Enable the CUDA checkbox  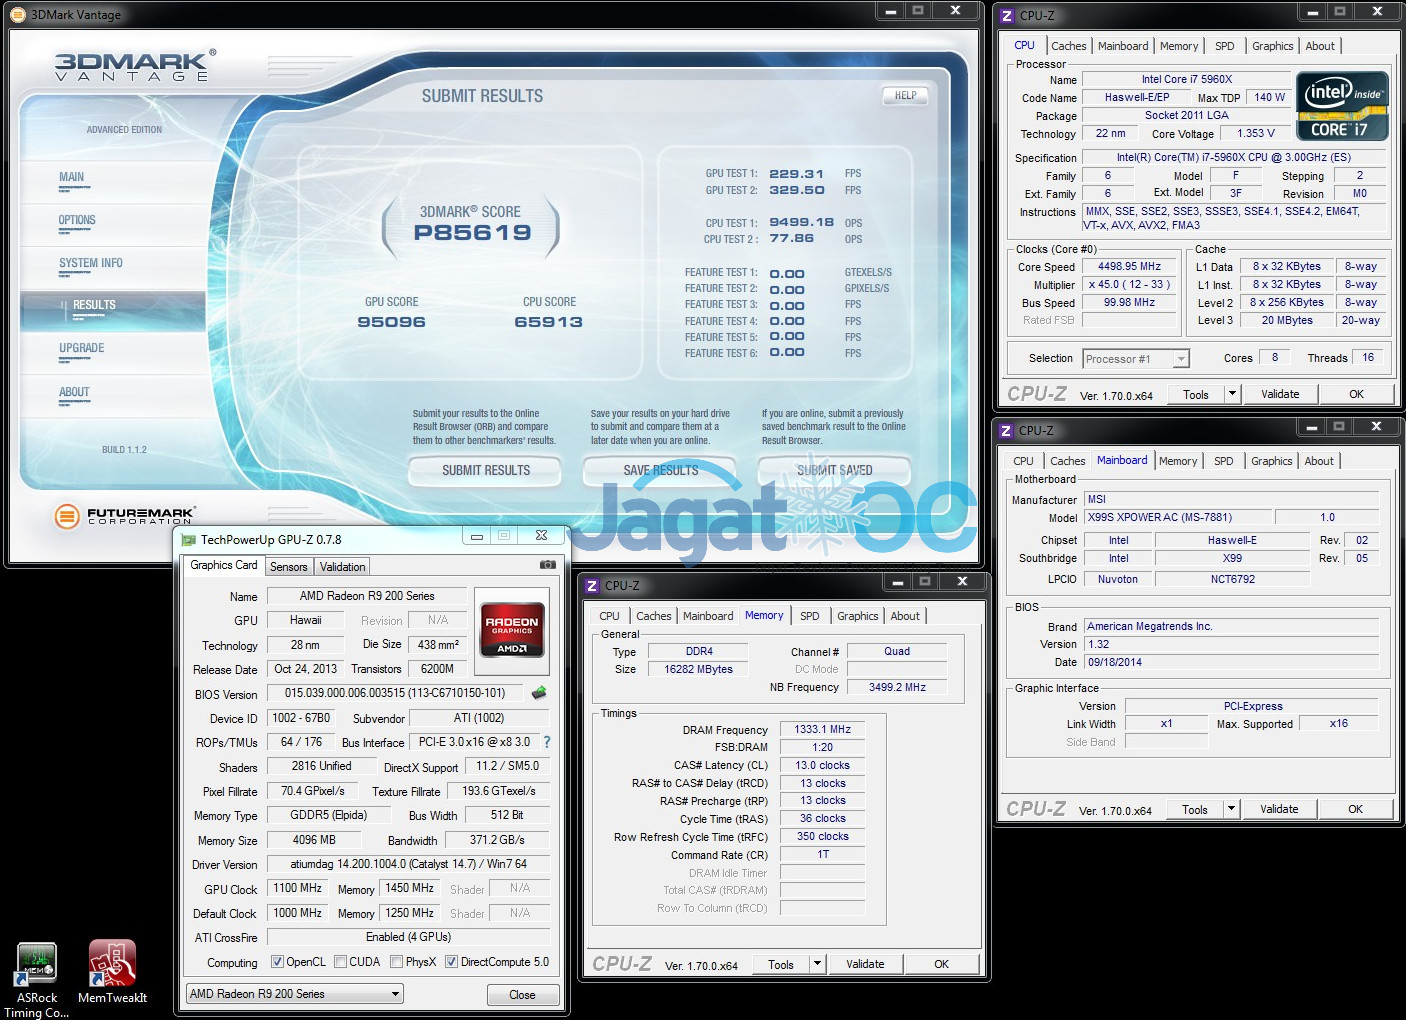pos(341,962)
